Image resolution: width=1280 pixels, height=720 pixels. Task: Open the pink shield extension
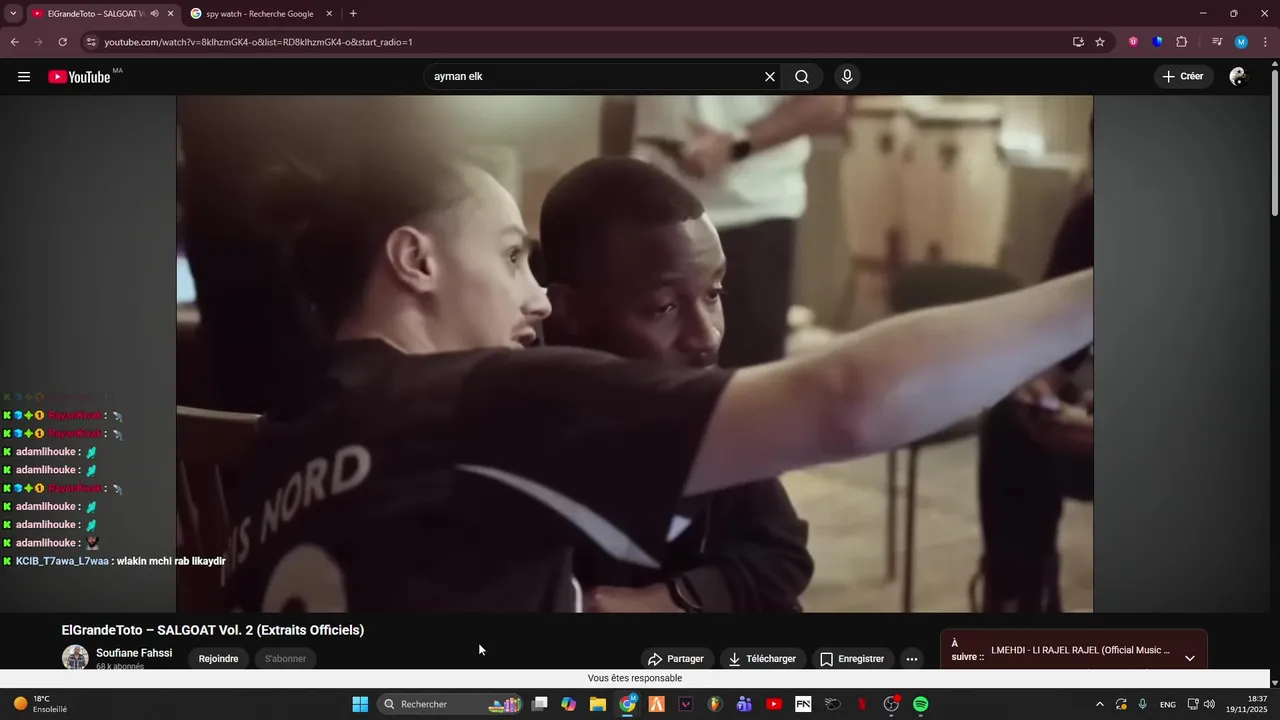coord(1133,42)
